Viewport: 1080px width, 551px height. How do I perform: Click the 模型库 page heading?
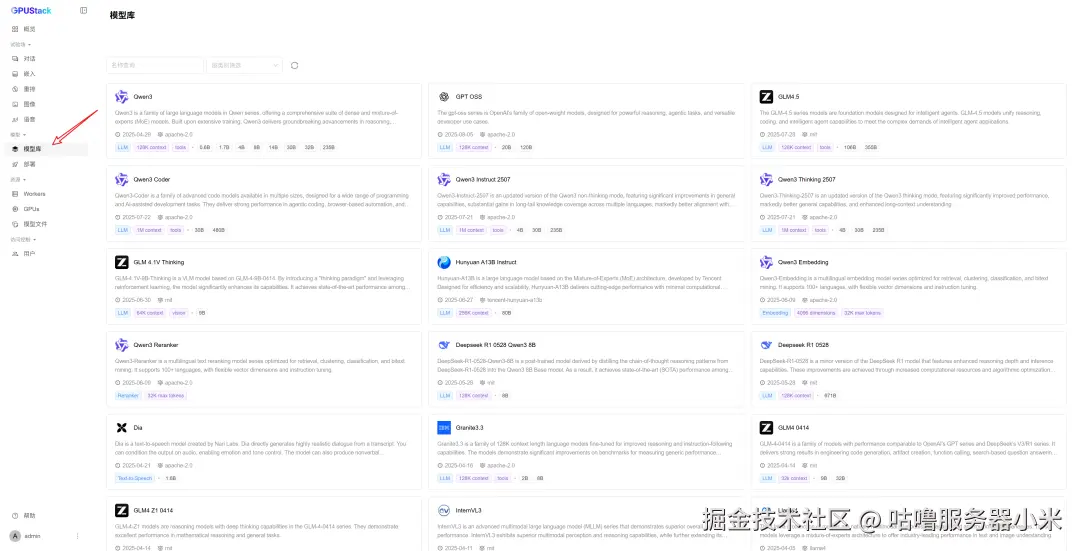click(122, 15)
